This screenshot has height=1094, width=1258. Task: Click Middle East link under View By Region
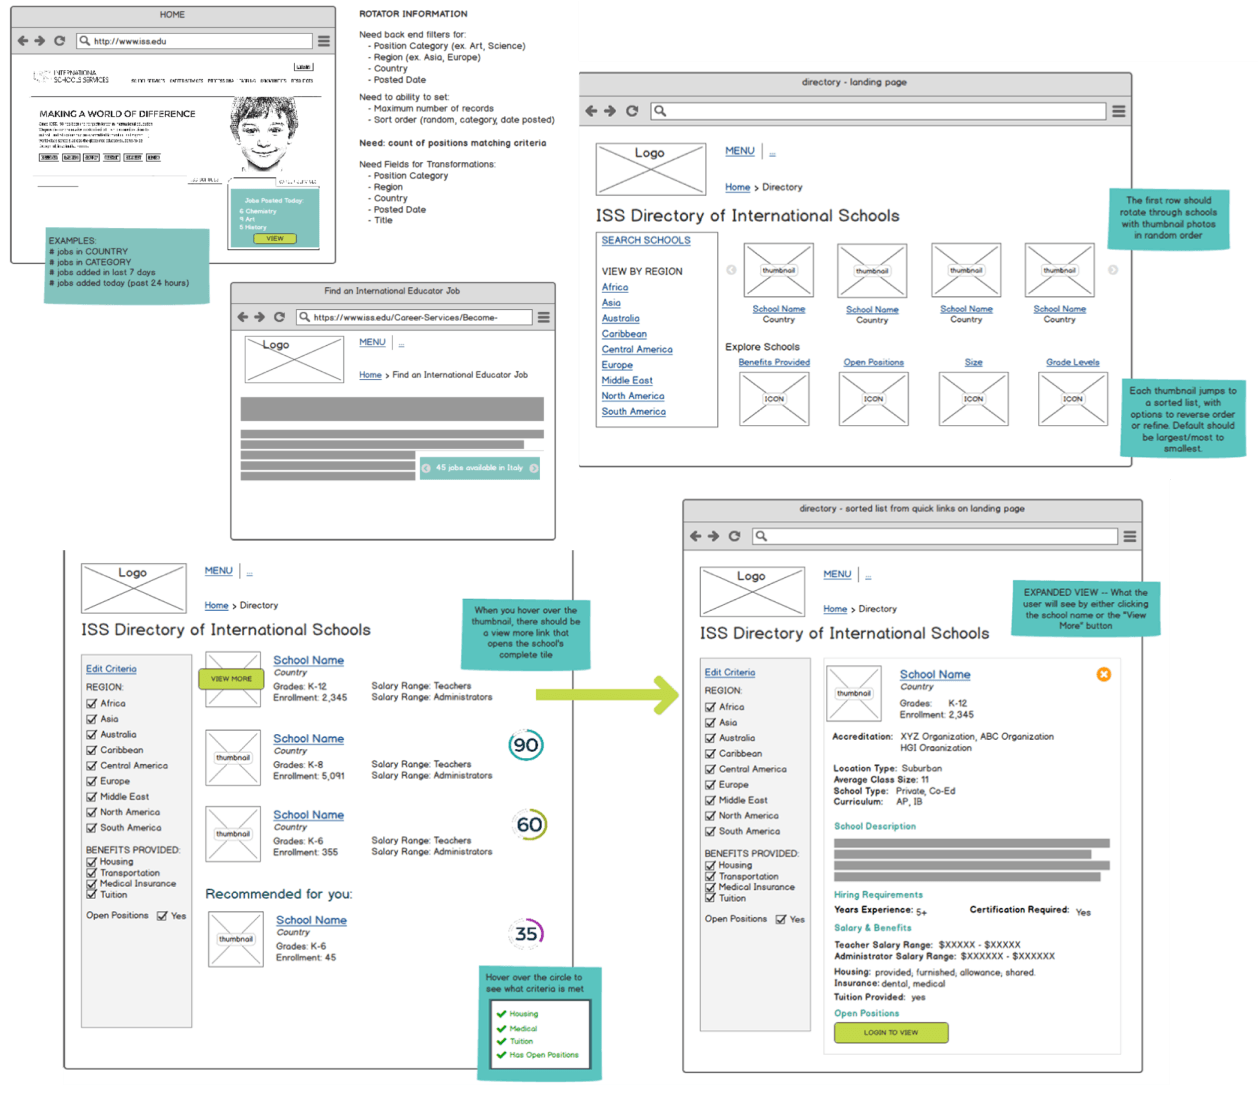coord(626,380)
